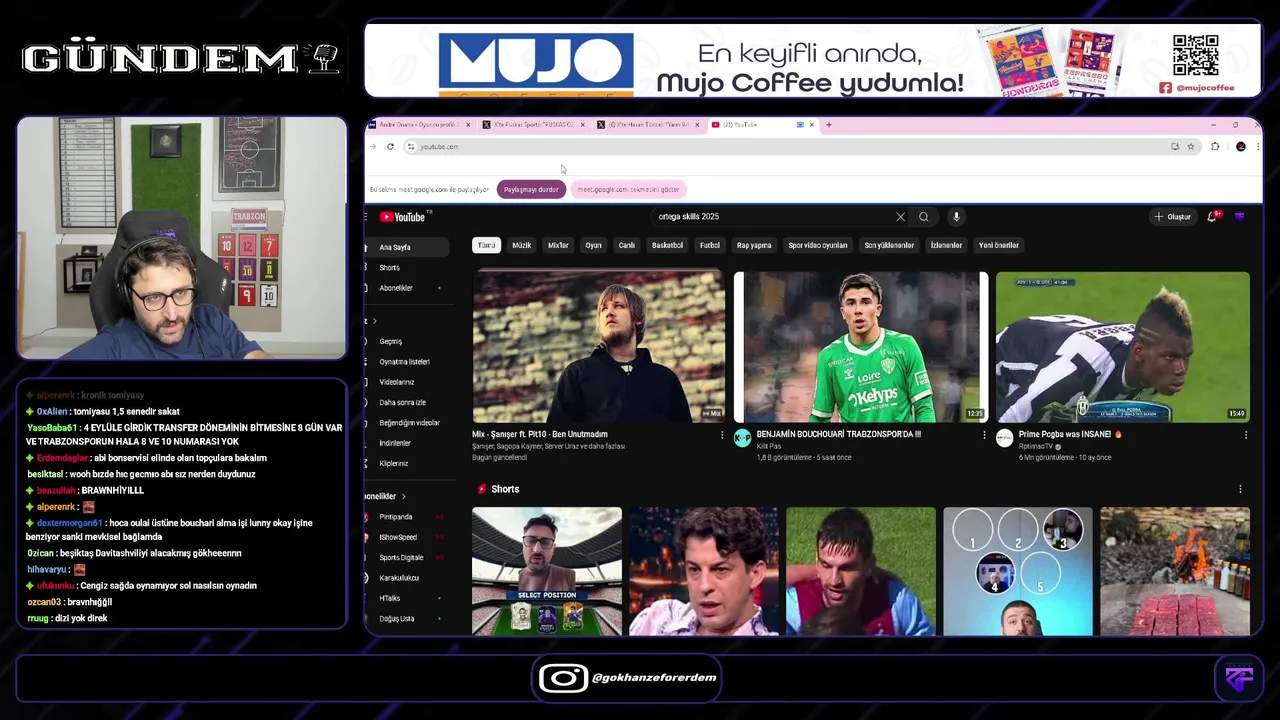Open Oynatma listeleri in sidebar

[x=407, y=362]
